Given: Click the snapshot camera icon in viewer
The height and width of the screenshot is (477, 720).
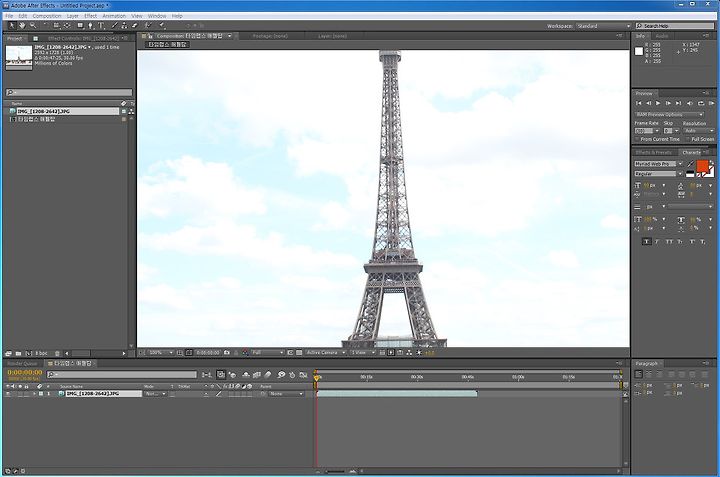Looking at the screenshot, I should (227, 353).
